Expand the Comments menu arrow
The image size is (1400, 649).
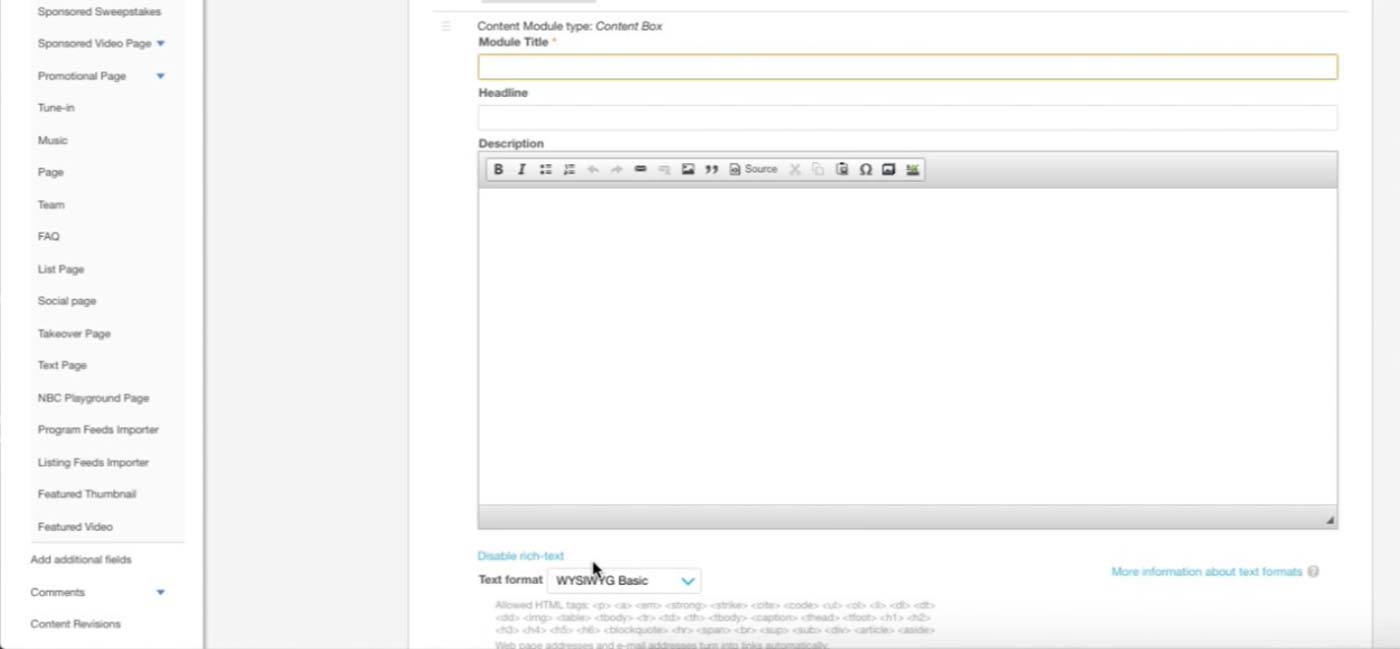[161, 593]
